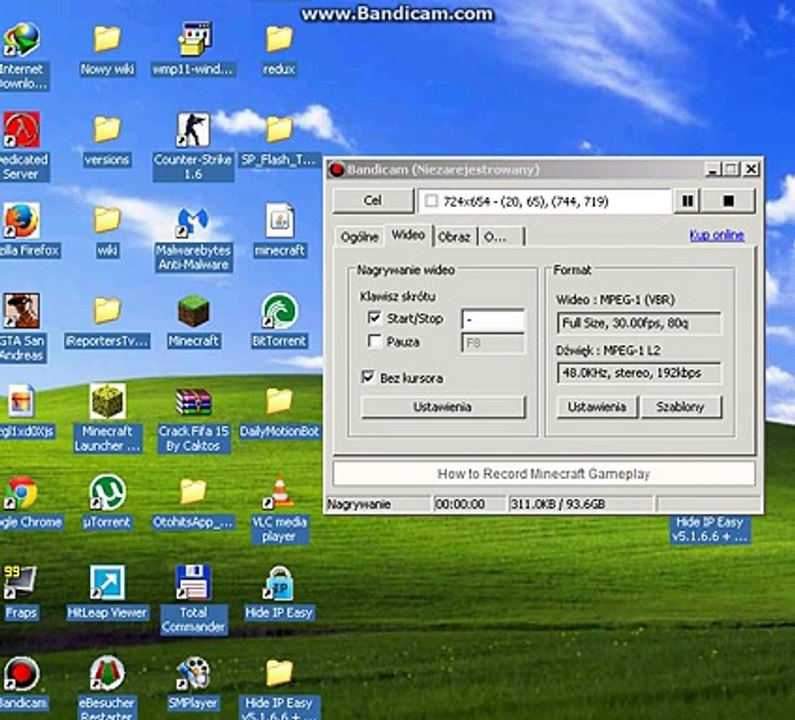Click the Pauza F8 hotkey field
The image size is (795, 720).
(x=493, y=343)
